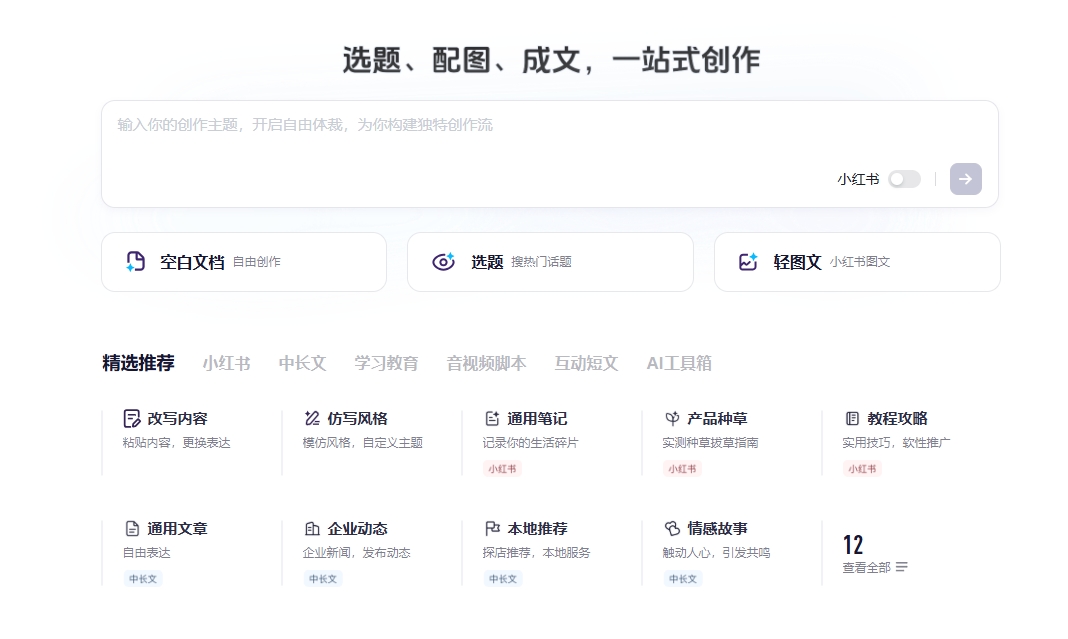
Task: Click the 选题 eye icon
Action: tap(443, 262)
